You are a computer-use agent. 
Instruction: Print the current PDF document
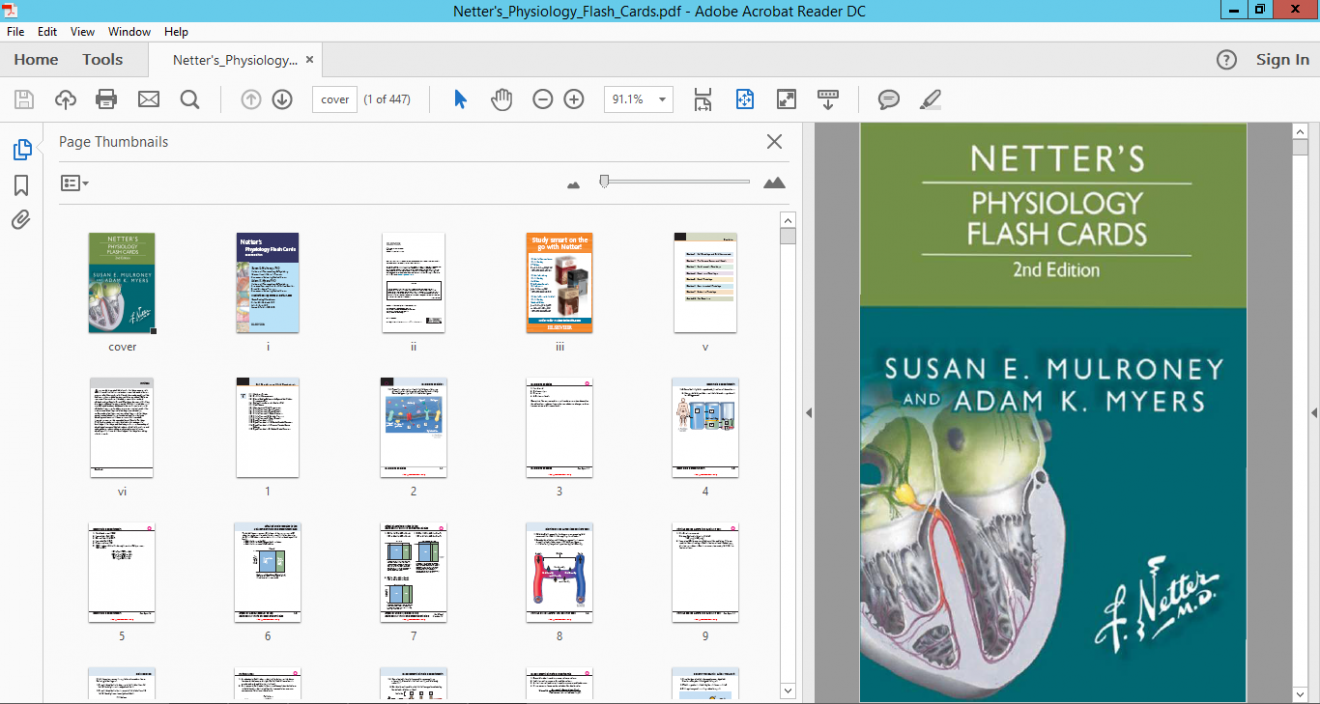coord(106,99)
